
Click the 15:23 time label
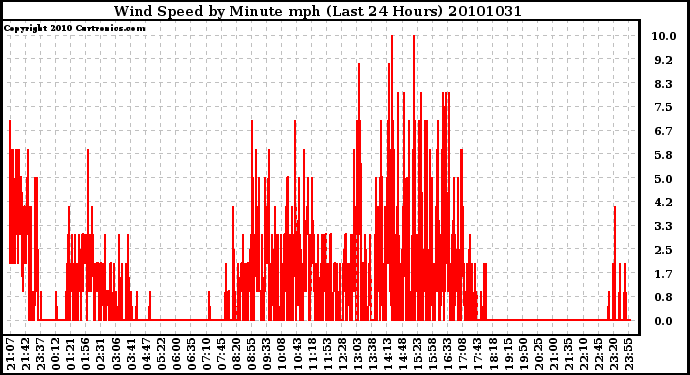click(x=417, y=355)
